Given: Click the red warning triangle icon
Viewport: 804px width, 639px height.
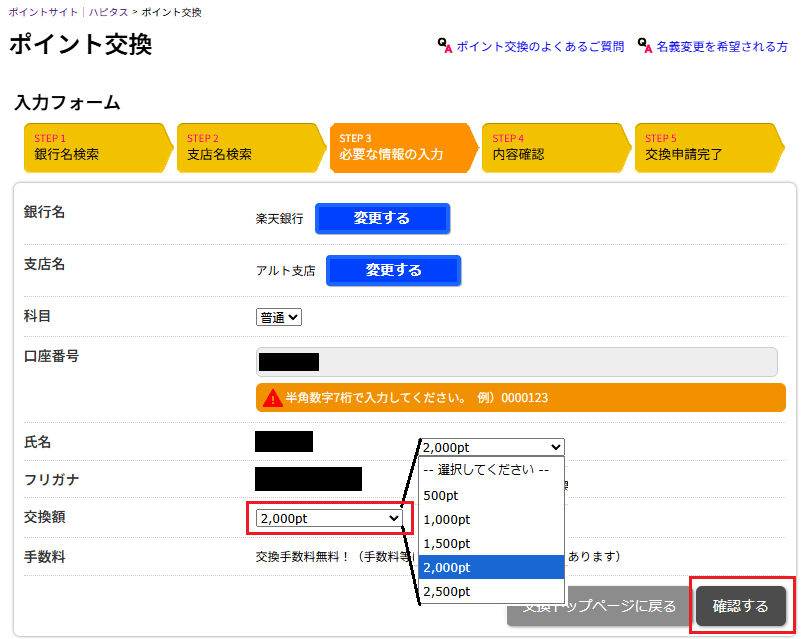Looking at the screenshot, I should [x=272, y=398].
